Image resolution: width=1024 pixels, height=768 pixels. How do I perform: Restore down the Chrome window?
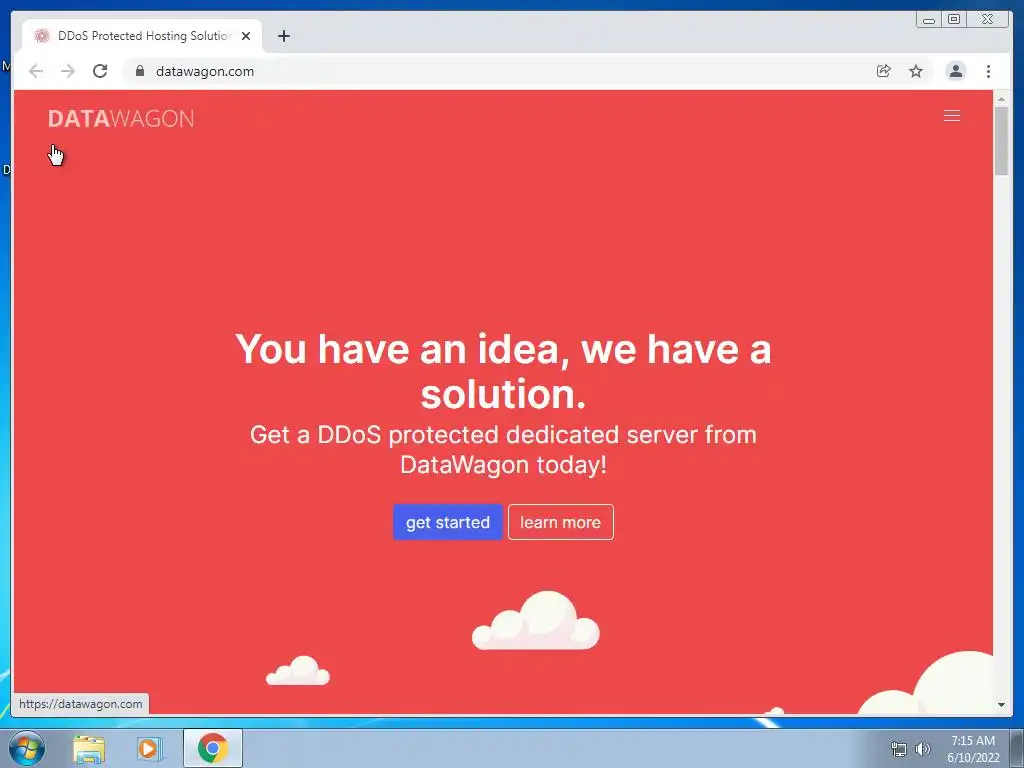tap(954, 20)
